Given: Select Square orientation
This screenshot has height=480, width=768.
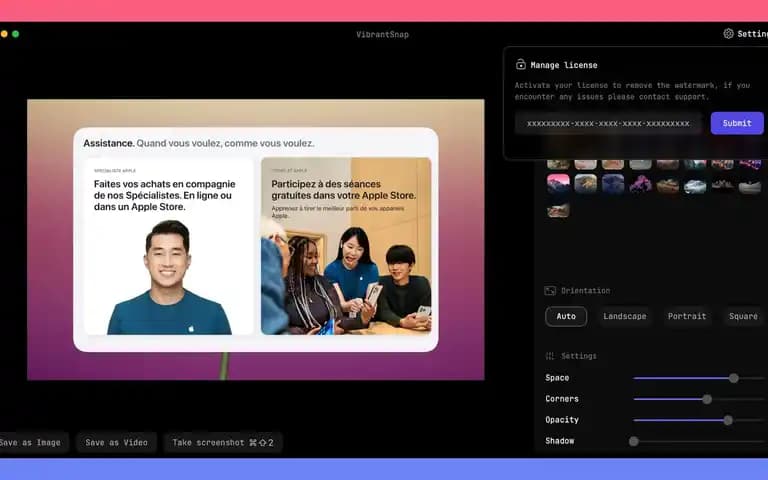Looking at the screenshot, I should pyautogui.click(x=743, y=316).
